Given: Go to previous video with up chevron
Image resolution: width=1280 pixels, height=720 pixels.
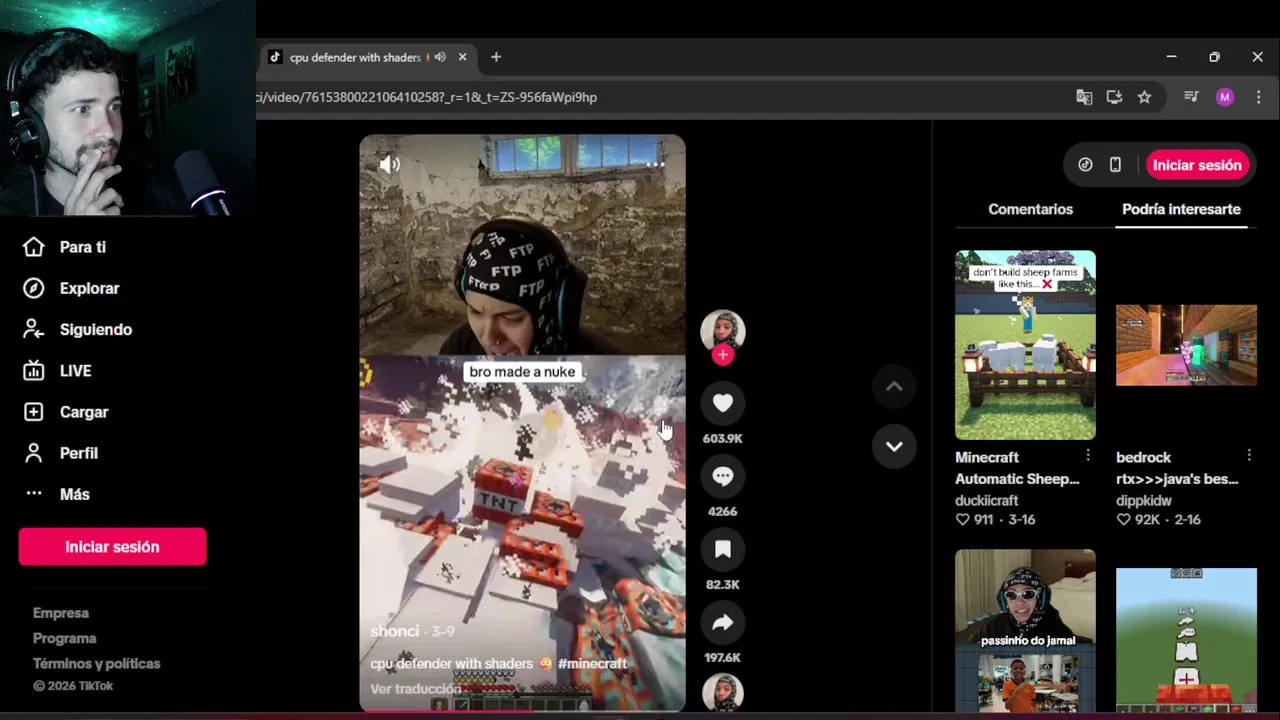Looking at the screenshot, I should [894, 387].
